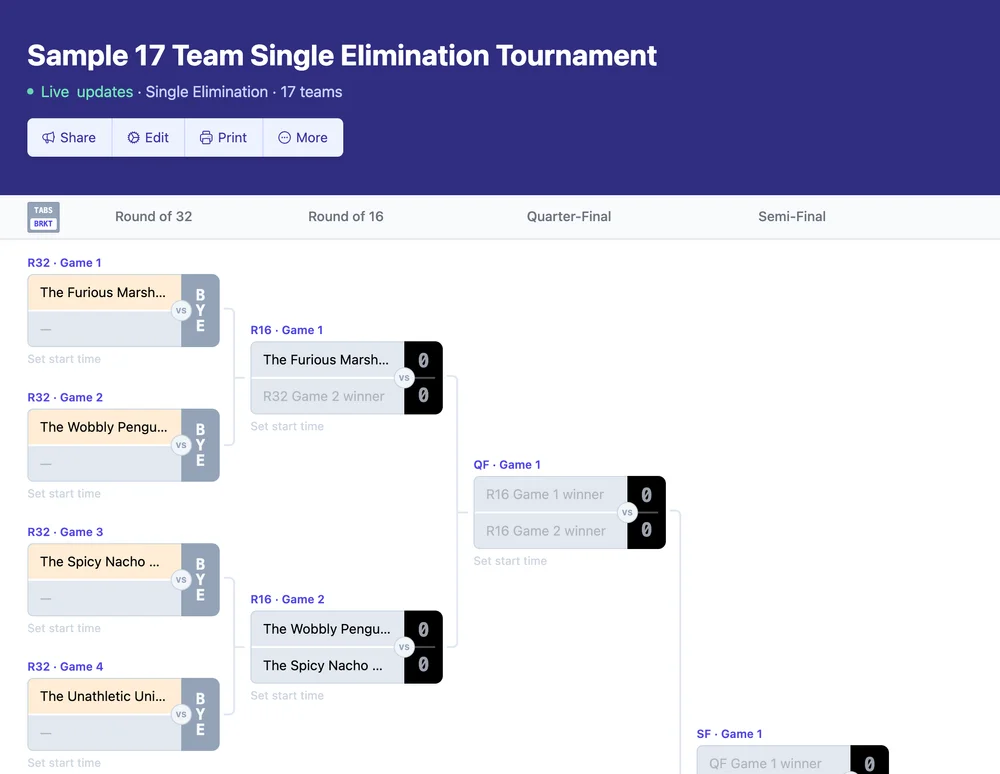Click the vs badge in R32 Game 3
The height and width of the screenshot is (774, 1000).
click(x=181, y=580)
